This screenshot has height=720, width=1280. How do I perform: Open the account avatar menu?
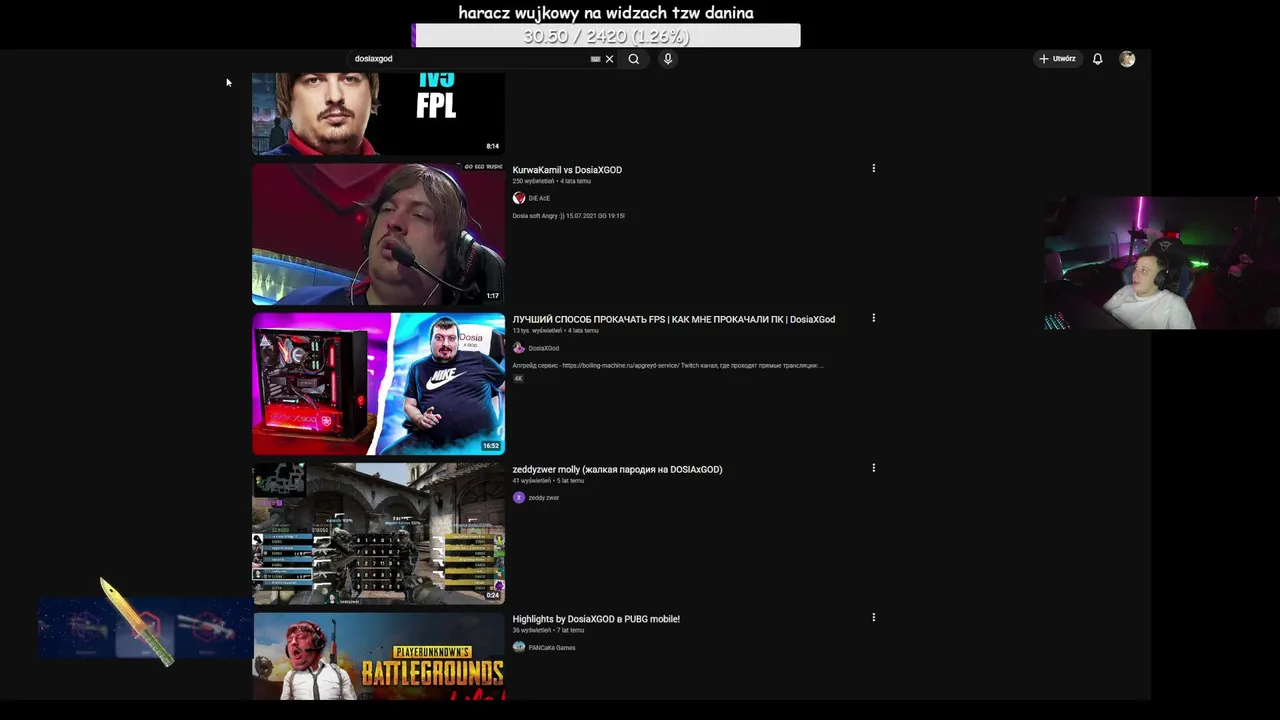click(x=1127, y=59)
